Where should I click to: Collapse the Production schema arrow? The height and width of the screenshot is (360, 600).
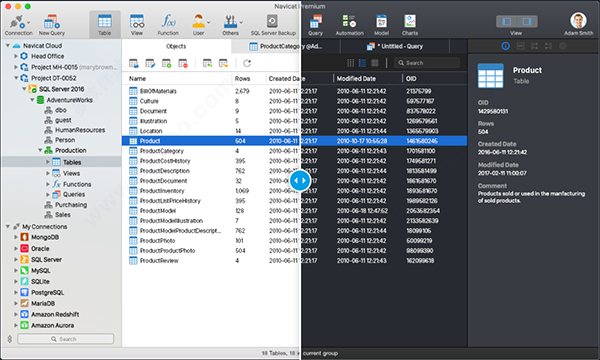[x=40, y=150]
